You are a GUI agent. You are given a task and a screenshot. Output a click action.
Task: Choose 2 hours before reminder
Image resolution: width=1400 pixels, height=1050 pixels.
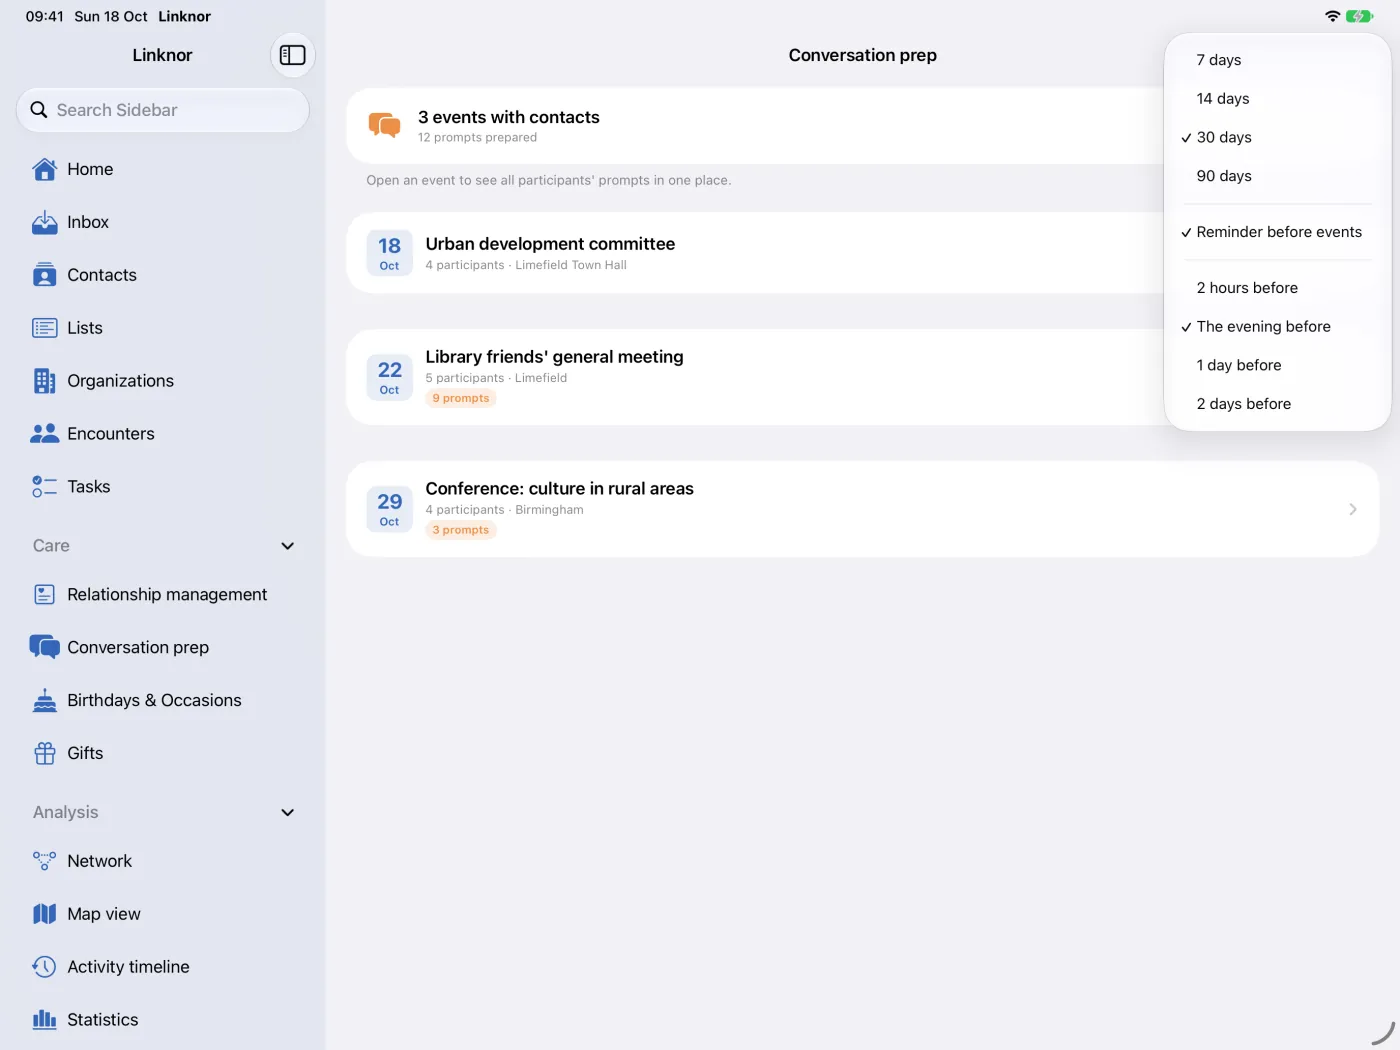(x=1278, y=288)
